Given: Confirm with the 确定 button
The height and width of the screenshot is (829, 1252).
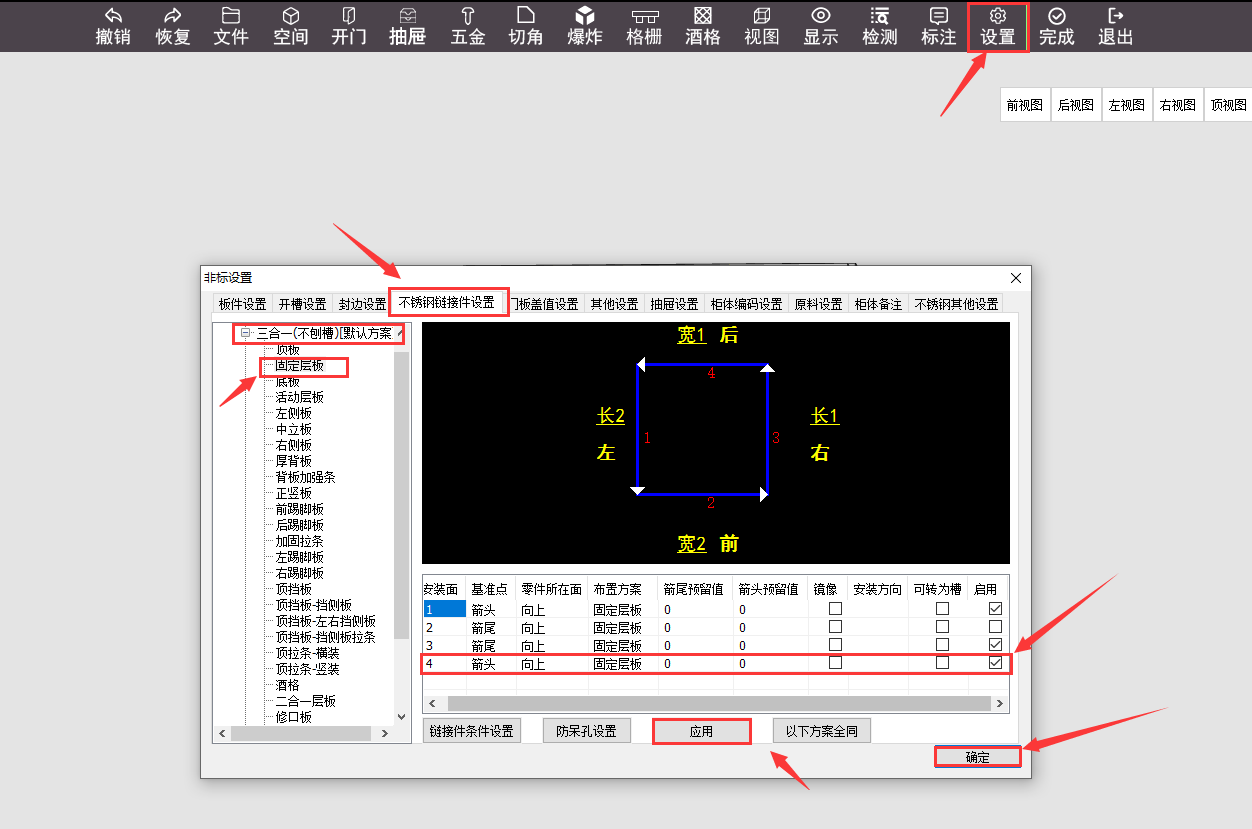Looking at the screenshot, I should click(x=977, y=757).
